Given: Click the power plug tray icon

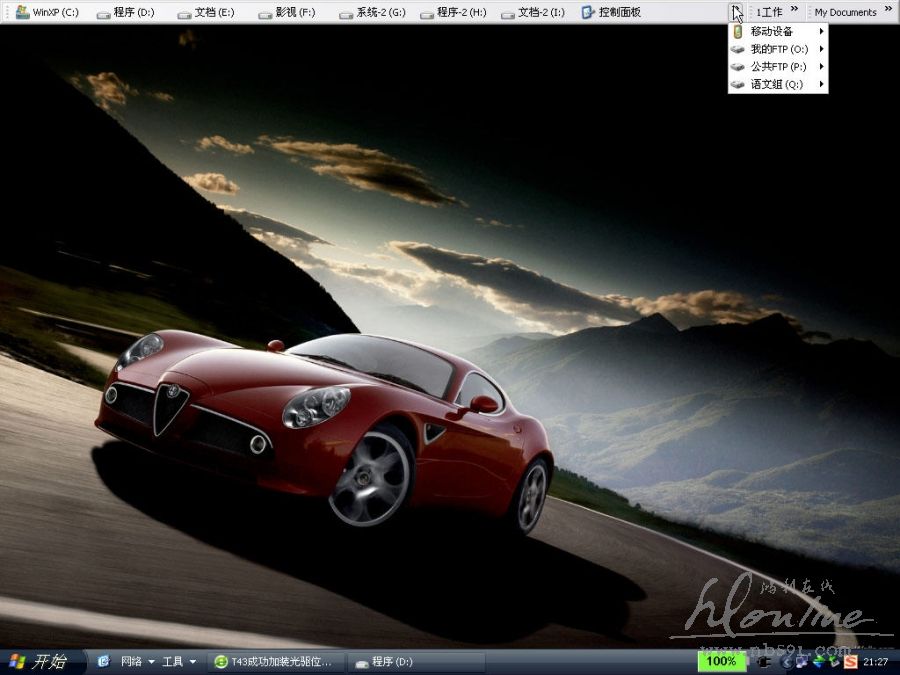Looking at the screenshot, I should coord(765,661).
